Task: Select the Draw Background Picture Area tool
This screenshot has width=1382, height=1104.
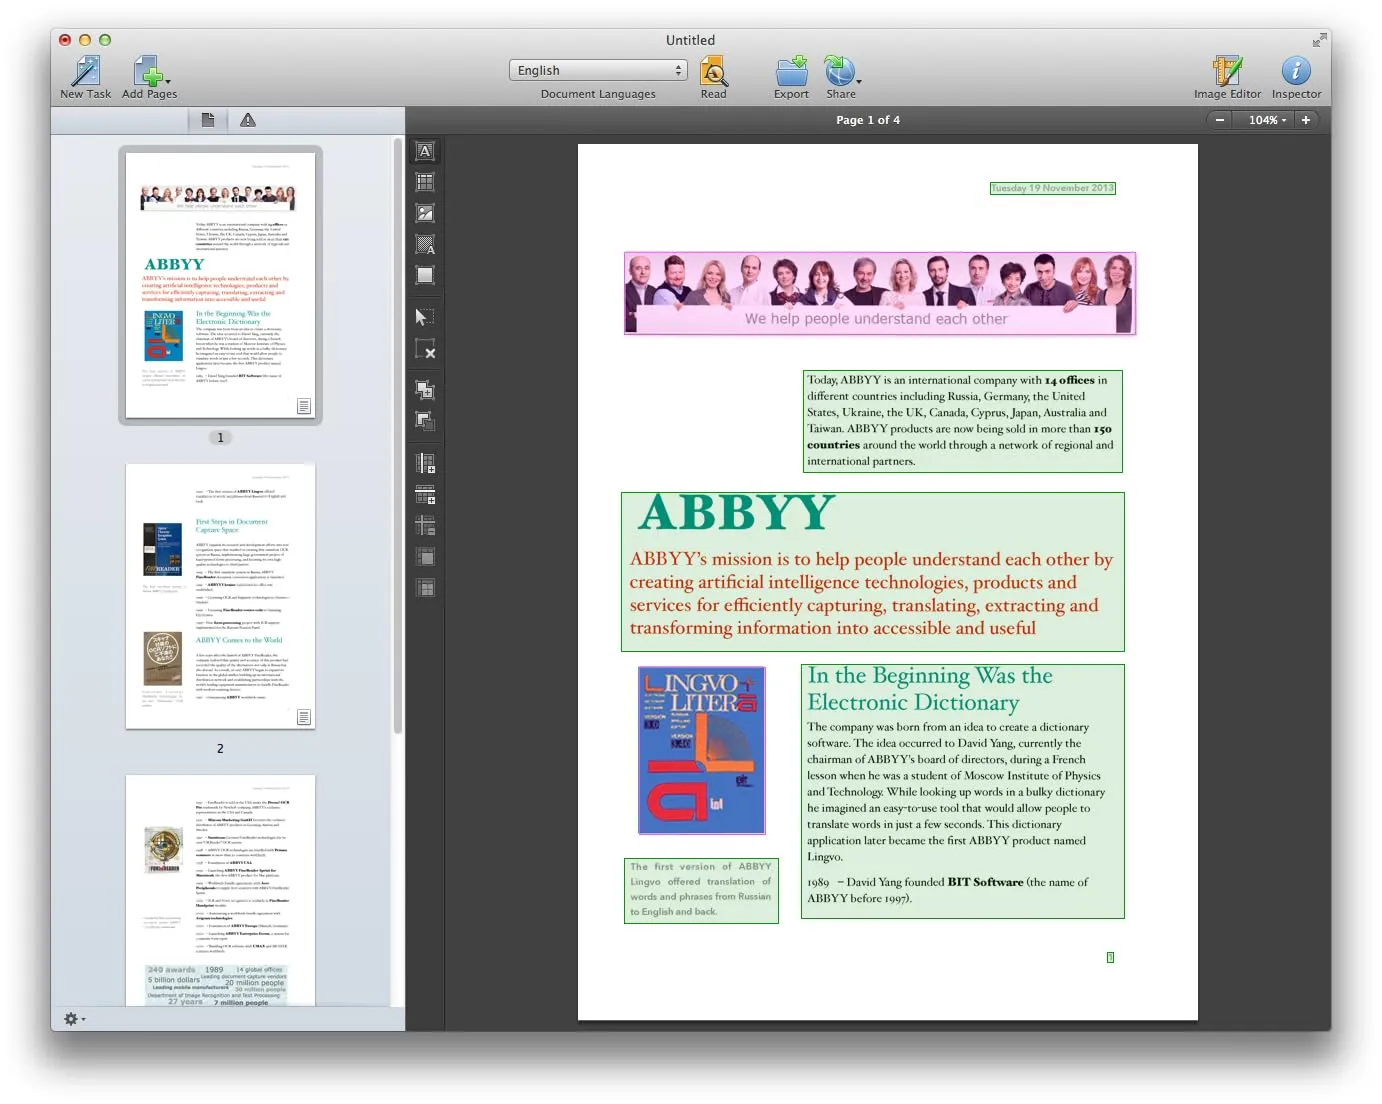Action: [x=425, y=244]
